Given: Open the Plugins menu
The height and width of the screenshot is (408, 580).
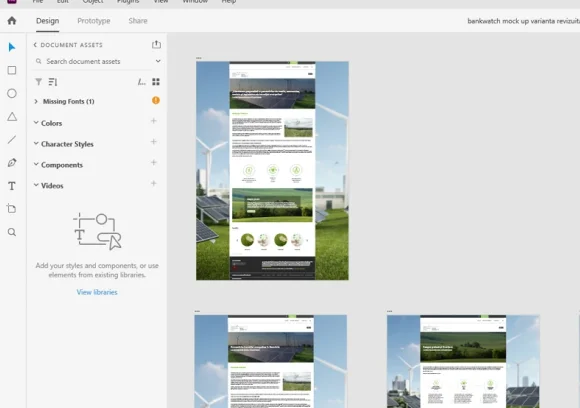Looking at the screenshot, I should click(128, 2).
